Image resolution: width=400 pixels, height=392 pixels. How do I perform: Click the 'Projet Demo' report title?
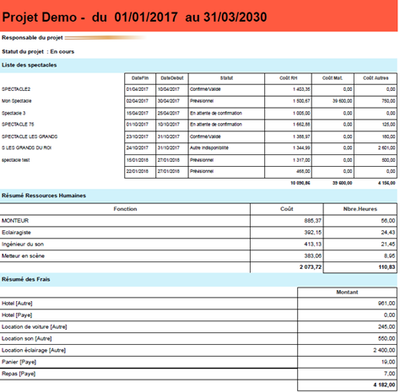pyautogui.click(x=134, y=17)
